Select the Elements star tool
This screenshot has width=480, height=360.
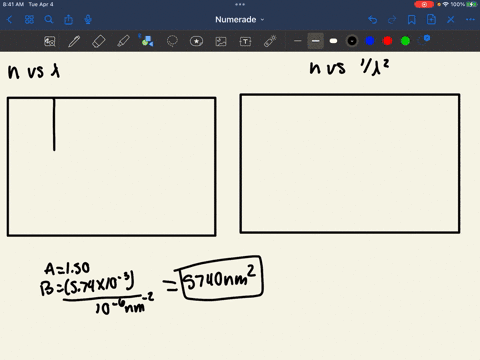[196, 41]
